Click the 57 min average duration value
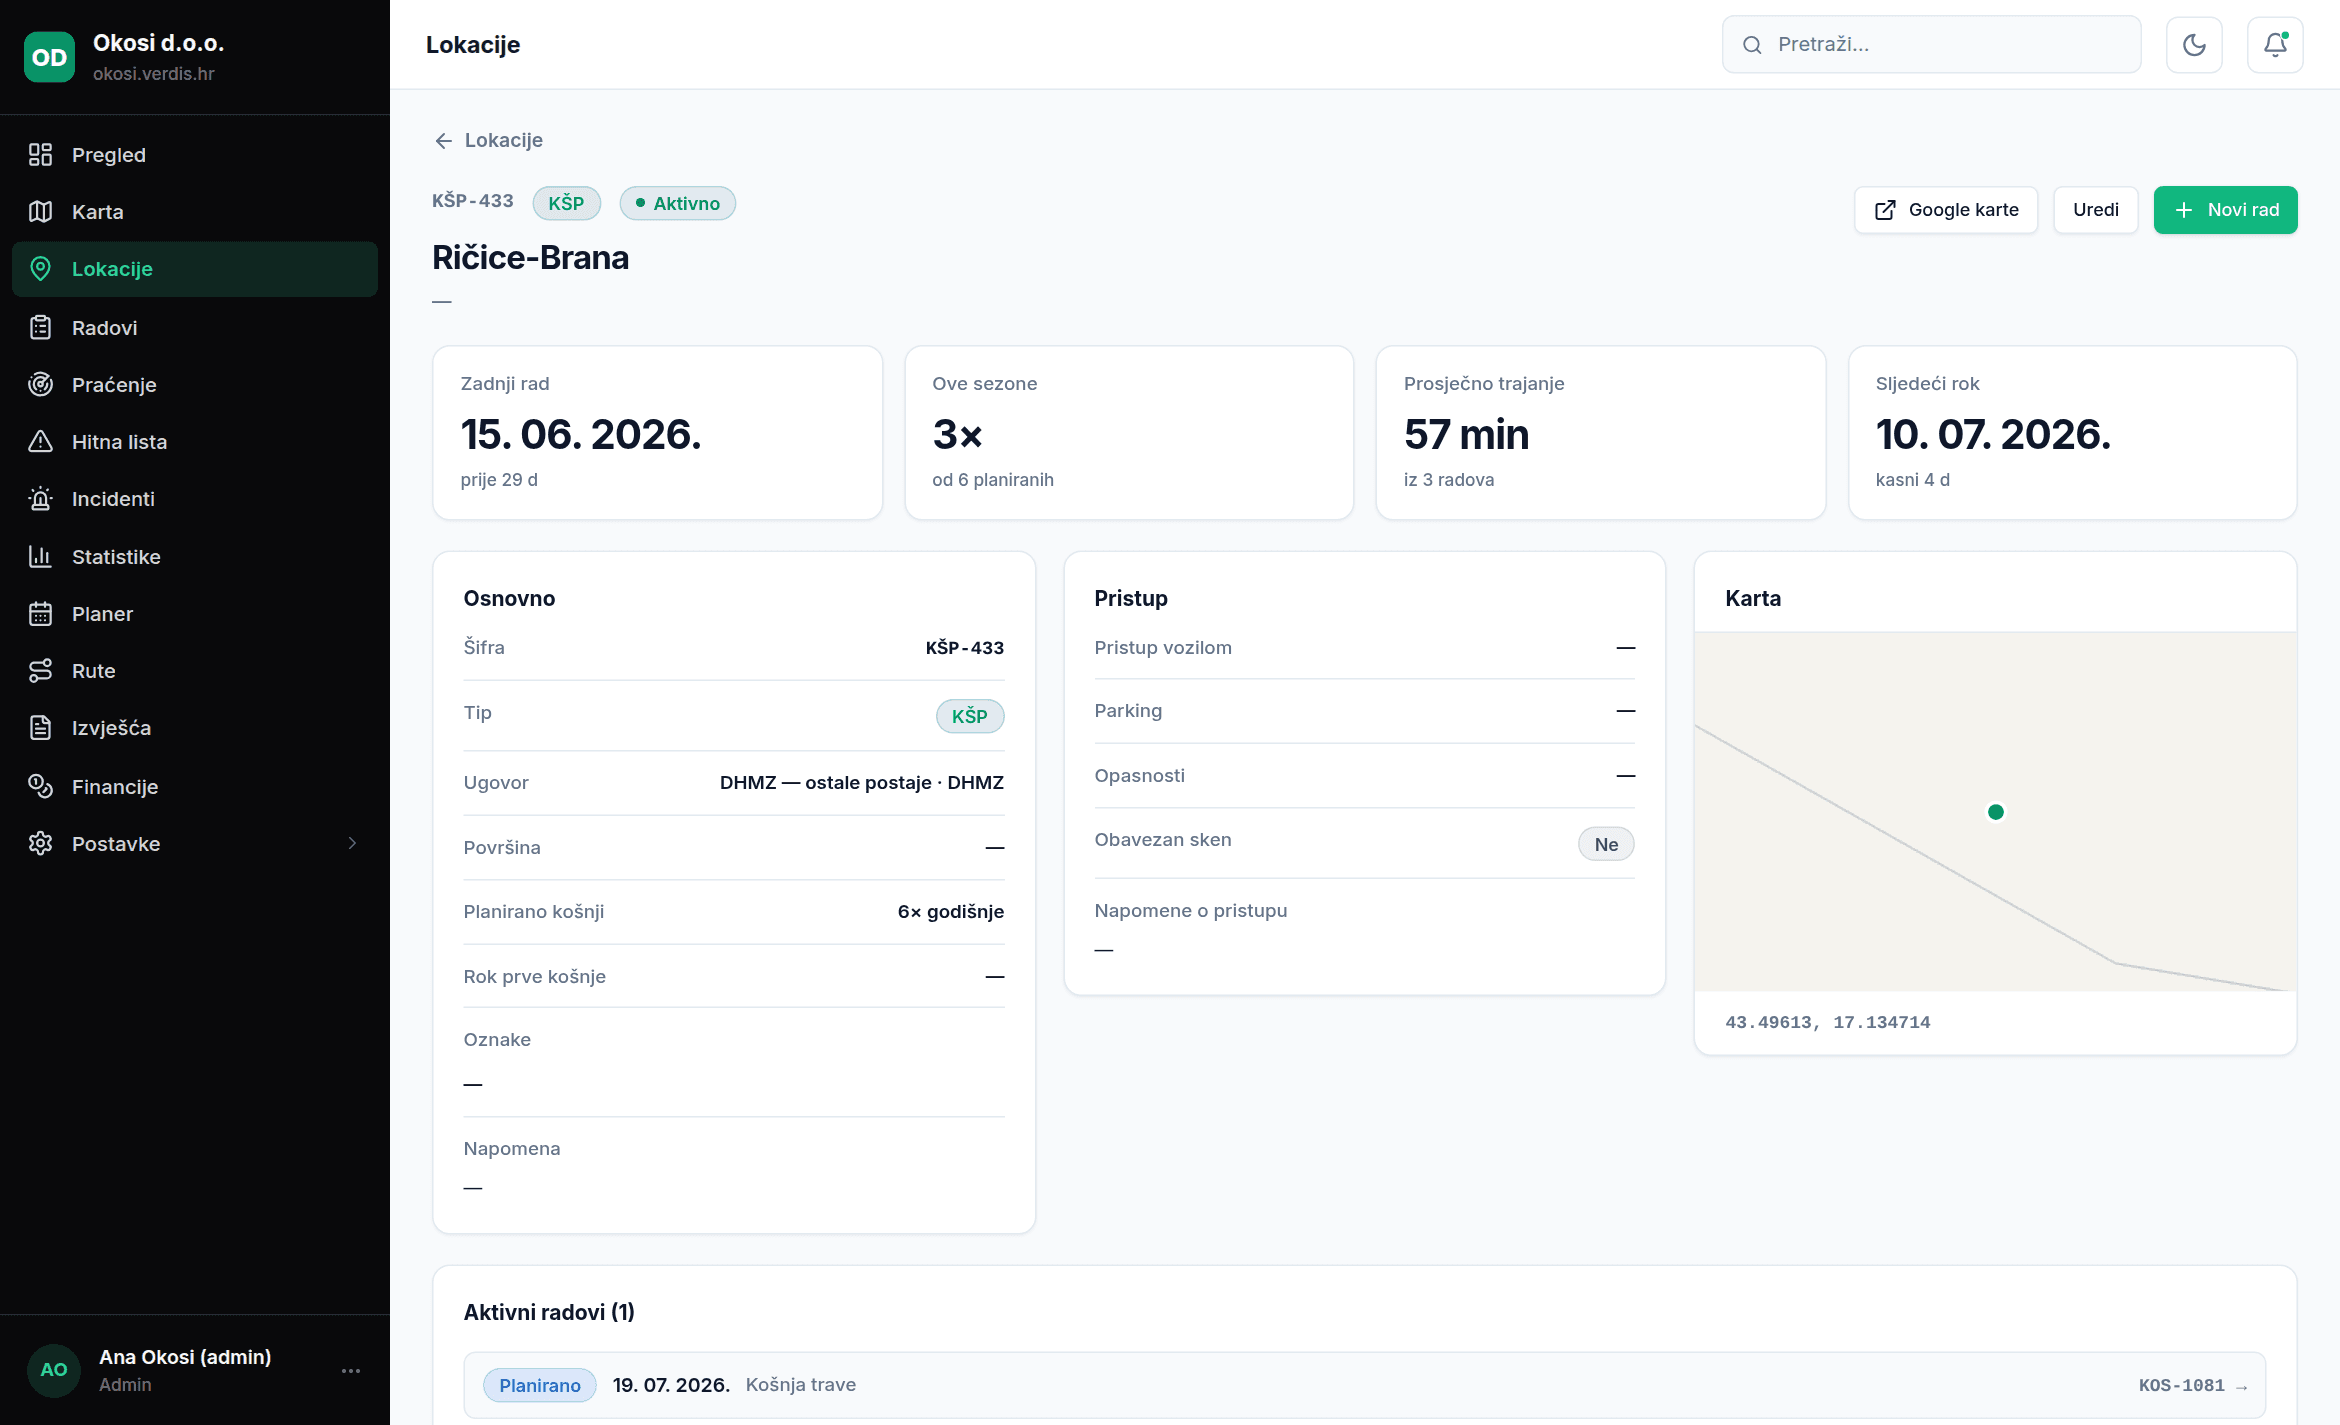 [x=1466, y=435]
